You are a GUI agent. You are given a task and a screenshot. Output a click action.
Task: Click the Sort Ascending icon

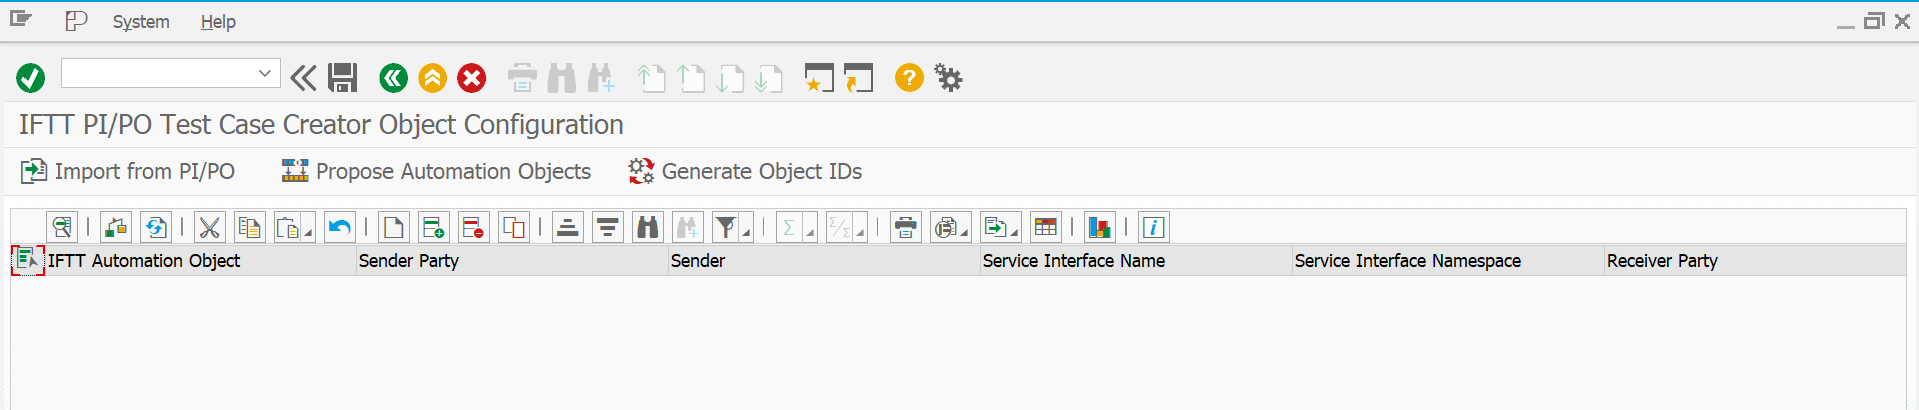pyautogui.click(x=568, y=228)
